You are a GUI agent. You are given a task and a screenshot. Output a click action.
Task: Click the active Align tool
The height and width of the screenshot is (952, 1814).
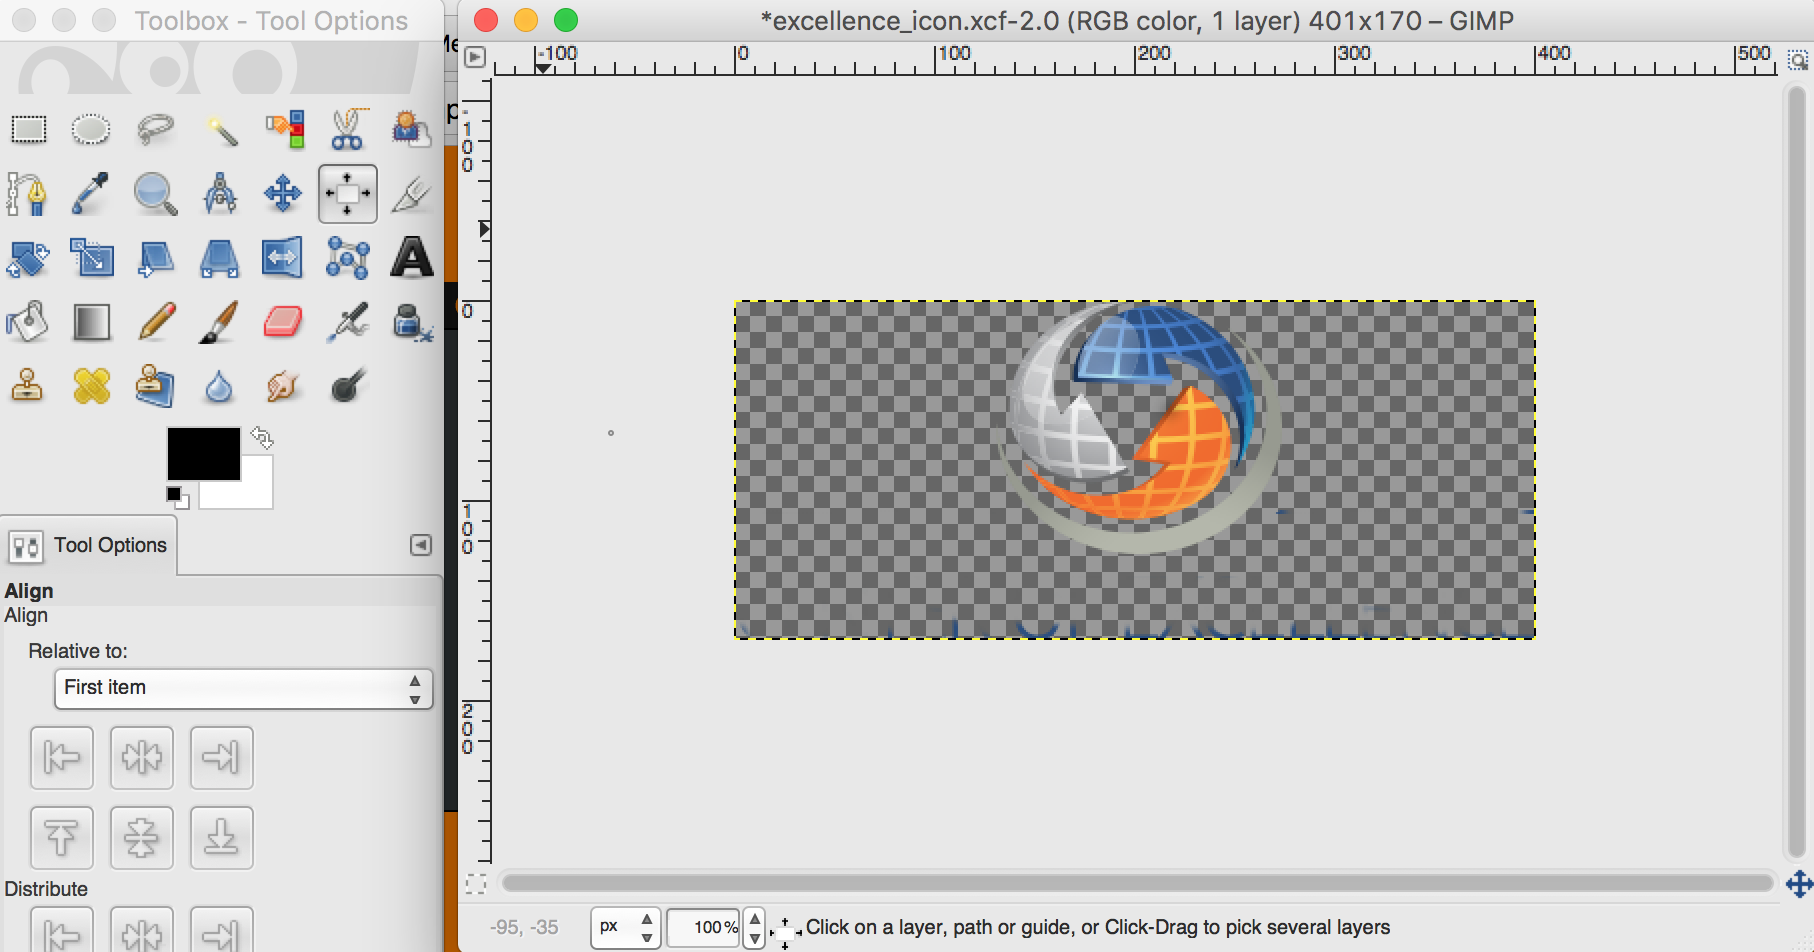point(347,193)
